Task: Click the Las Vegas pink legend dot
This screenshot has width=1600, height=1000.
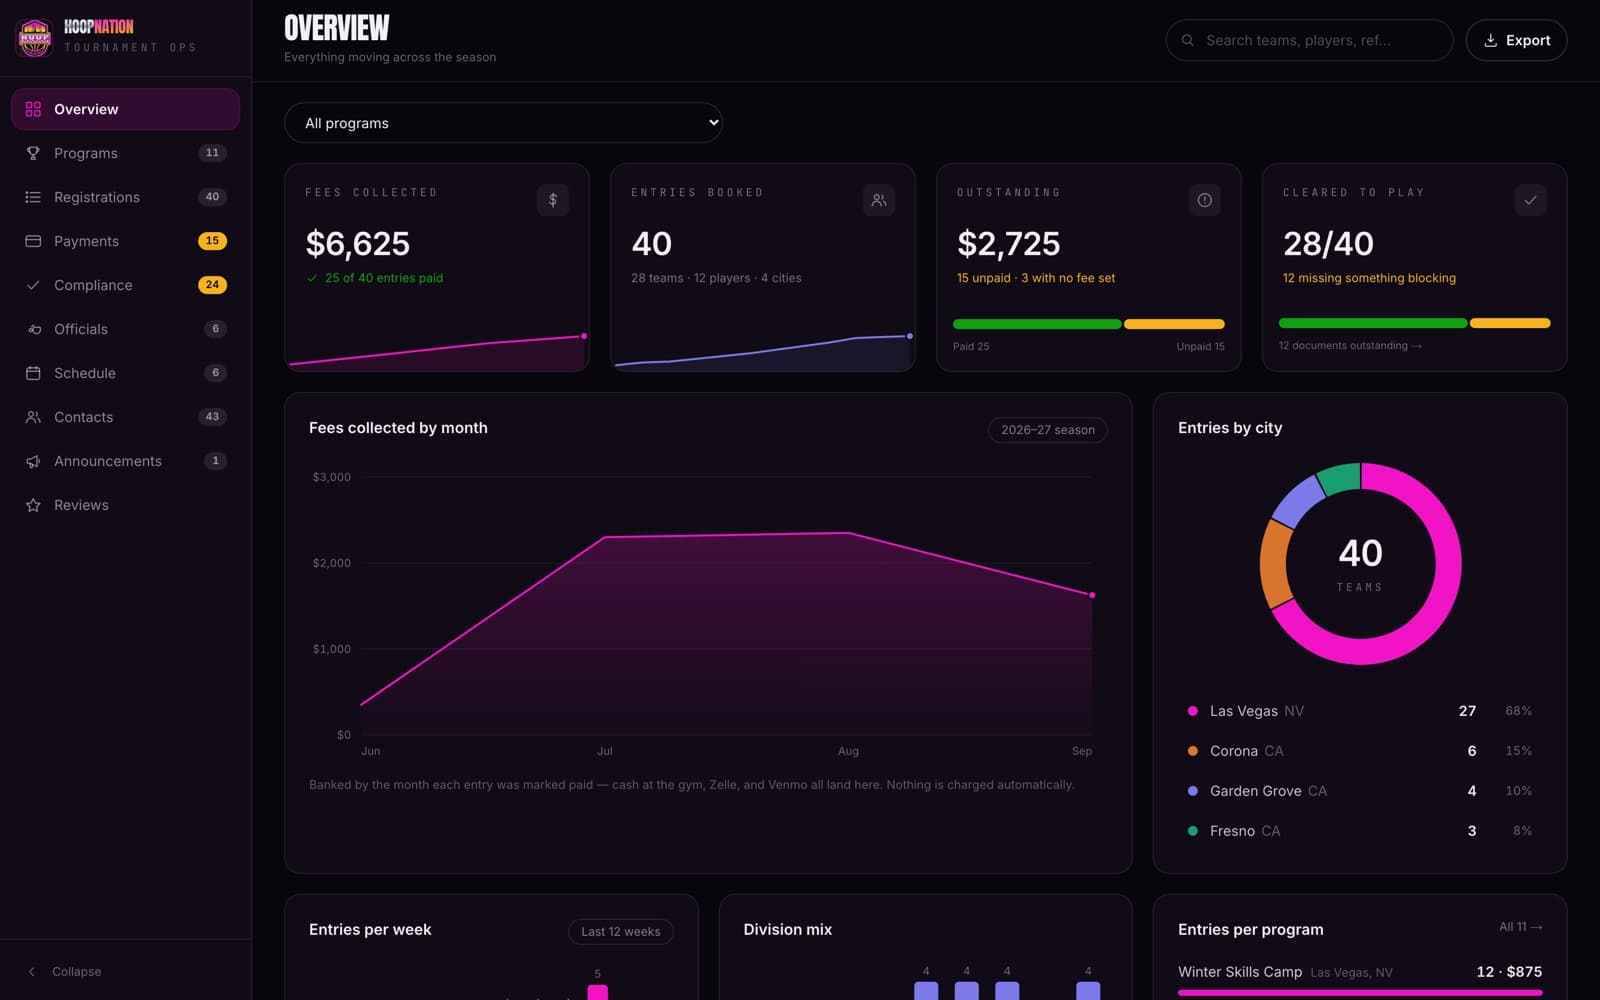Action: point(1192,711)
